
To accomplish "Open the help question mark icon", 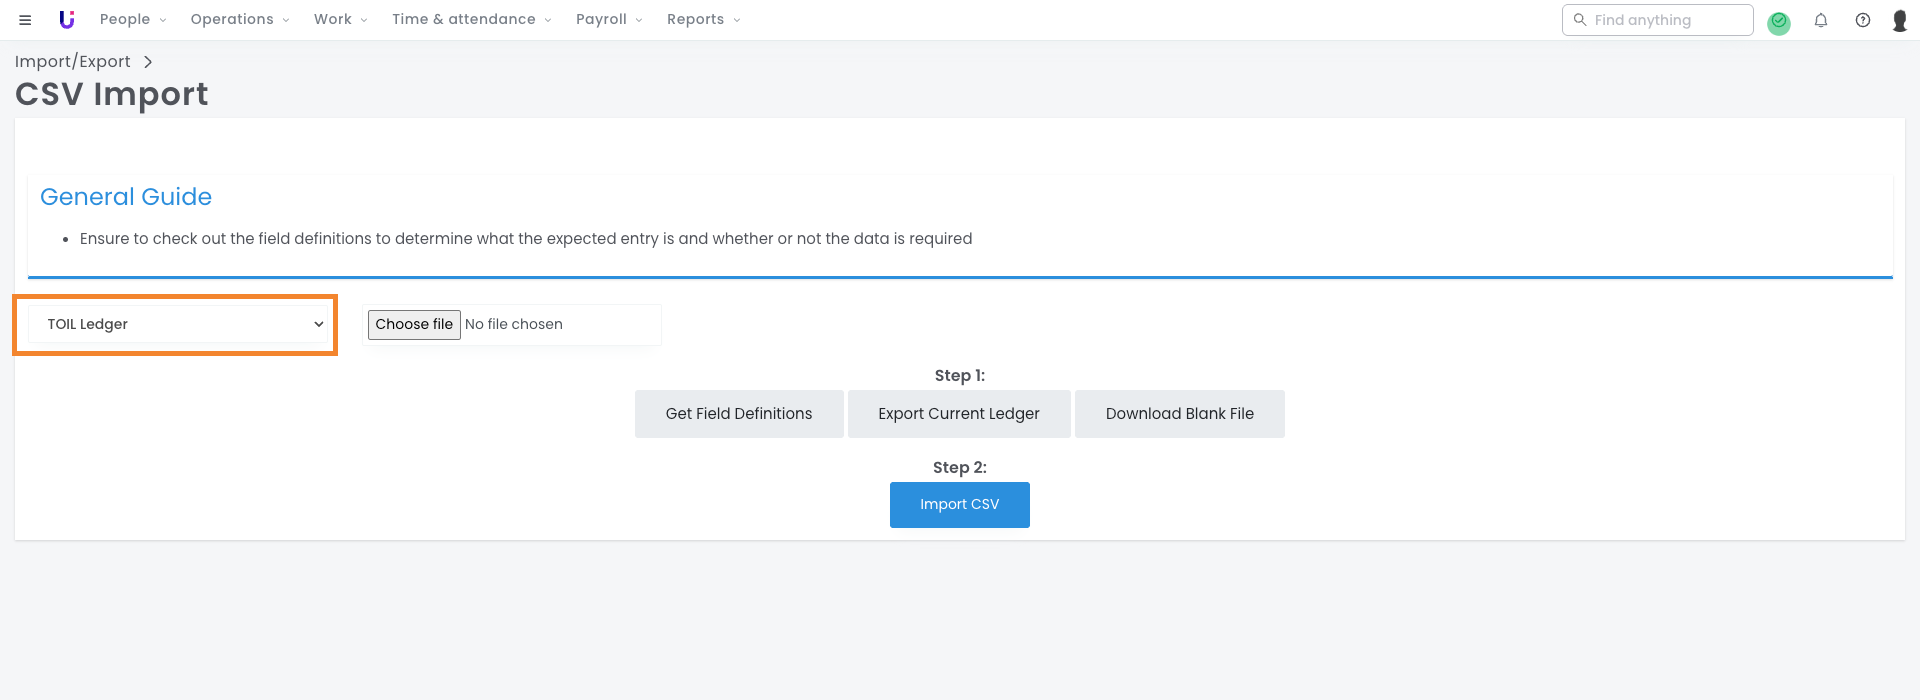I will pos(1863,20).
